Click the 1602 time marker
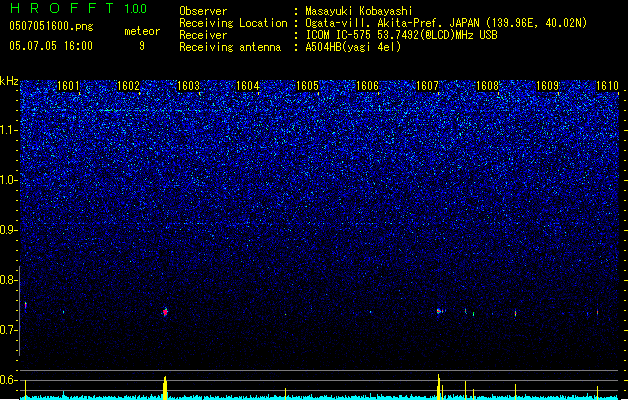 128,86
